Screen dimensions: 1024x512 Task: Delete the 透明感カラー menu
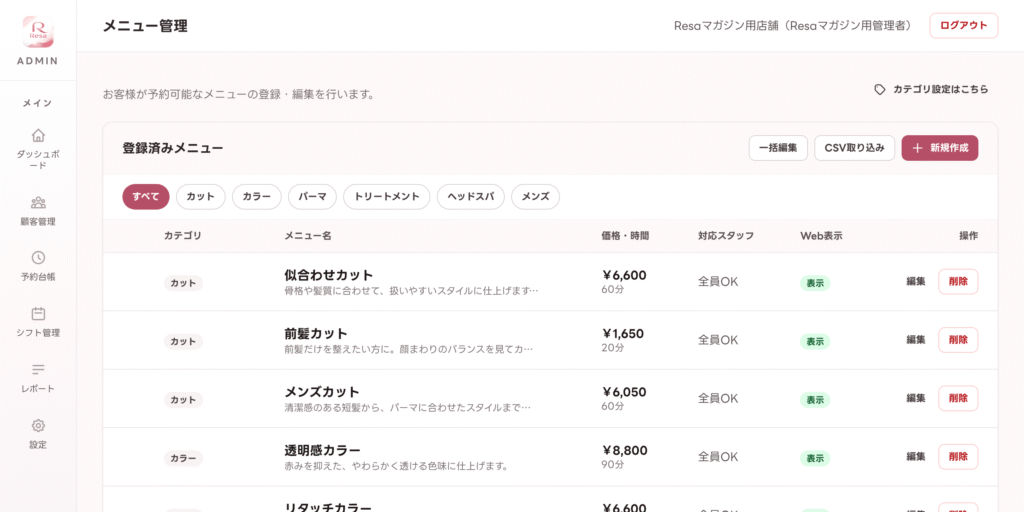click(958, 456)
